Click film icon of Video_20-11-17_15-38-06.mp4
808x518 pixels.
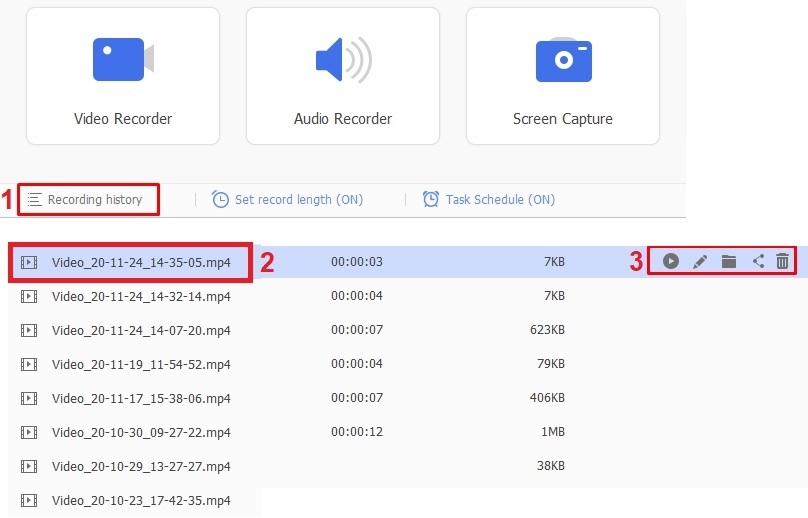click(x=29, y=398)
